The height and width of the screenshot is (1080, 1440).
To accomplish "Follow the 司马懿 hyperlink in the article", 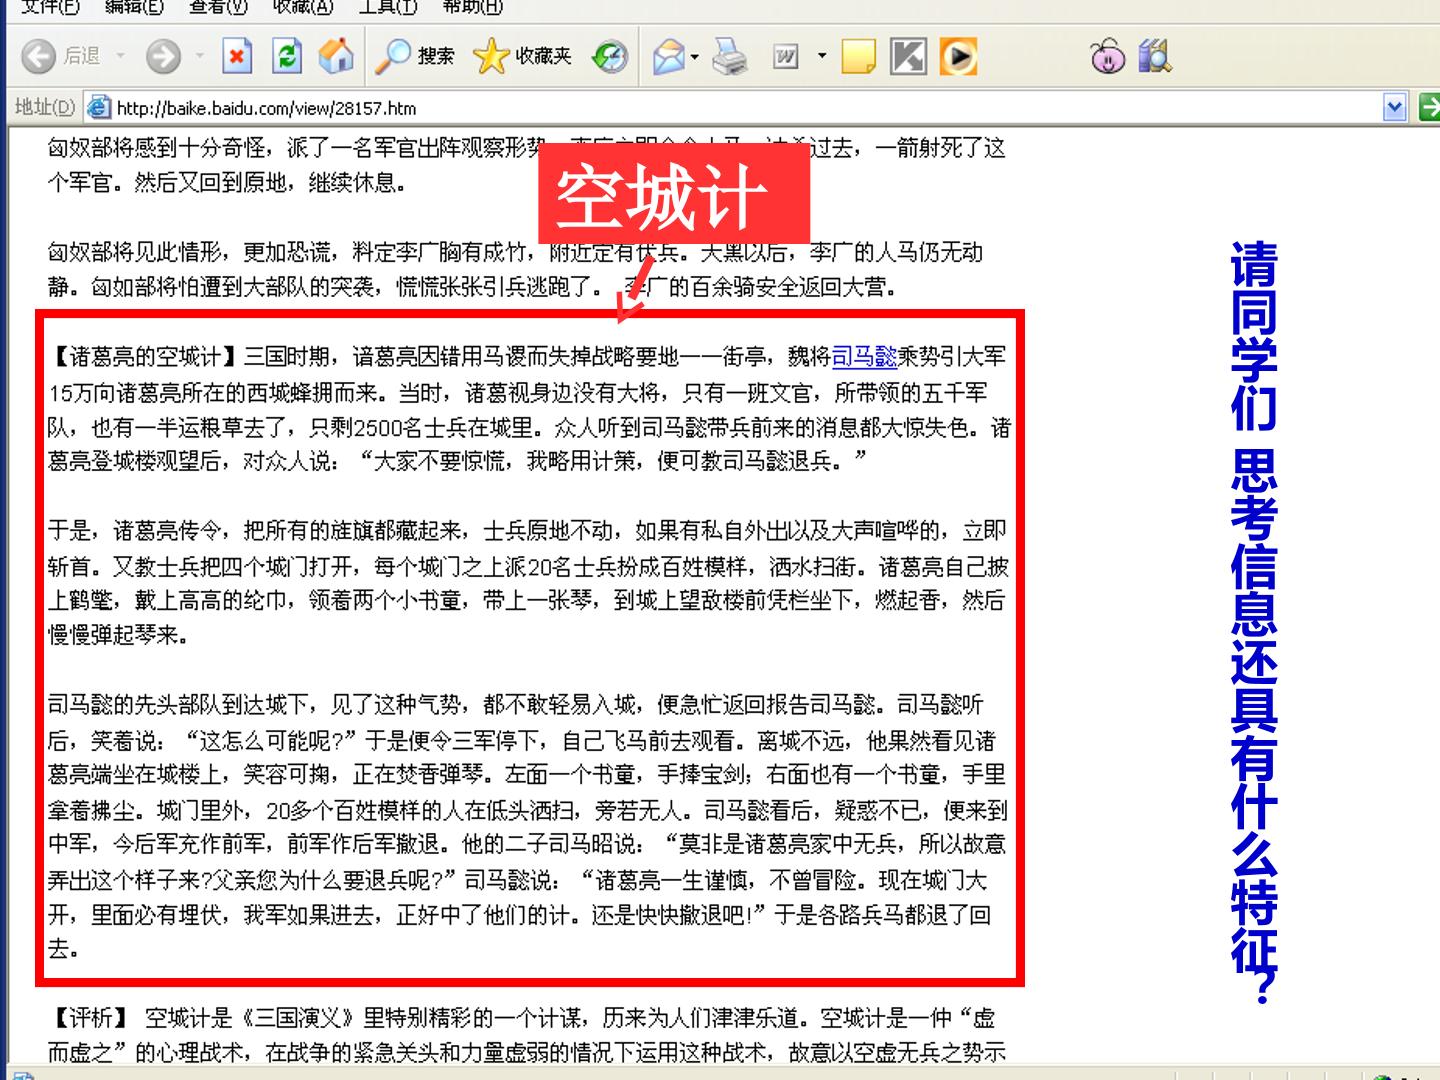I will (864, 356).
